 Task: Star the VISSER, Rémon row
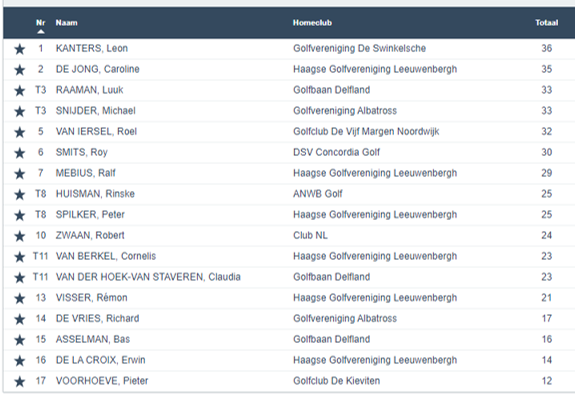20,298
